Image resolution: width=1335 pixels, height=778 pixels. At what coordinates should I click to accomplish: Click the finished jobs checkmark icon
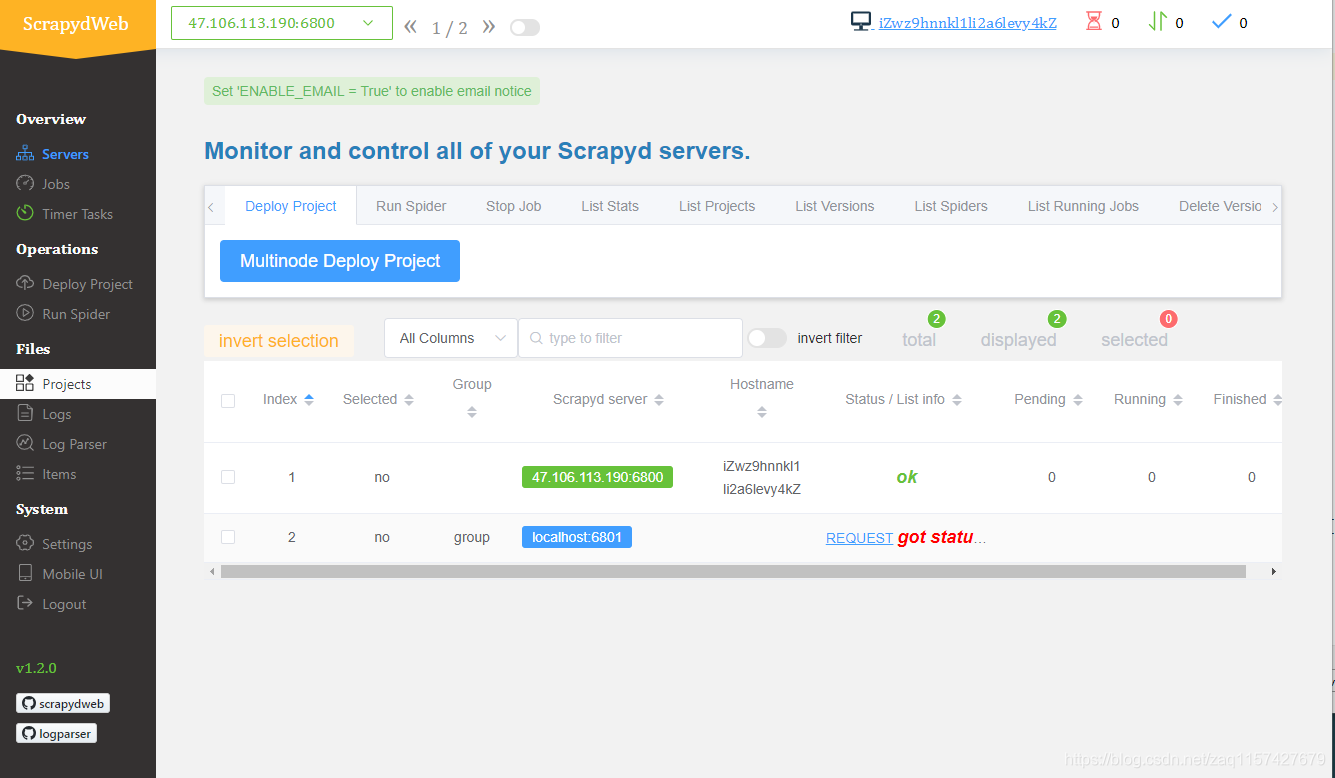pyautogui.click(x=1221, y=21)
